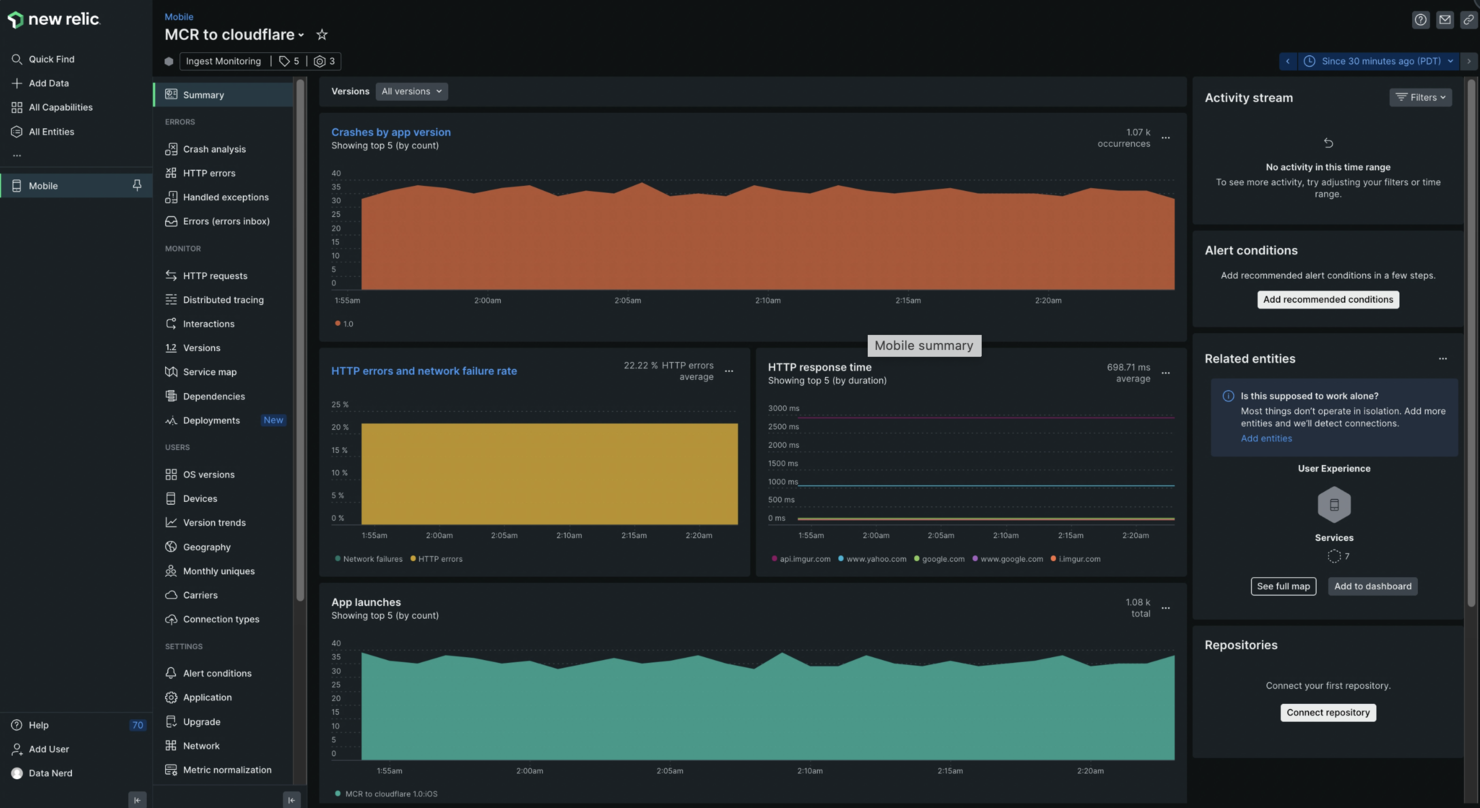
Task: Open the Crashes by app version options menu
Action: (x=1165, y=138)
